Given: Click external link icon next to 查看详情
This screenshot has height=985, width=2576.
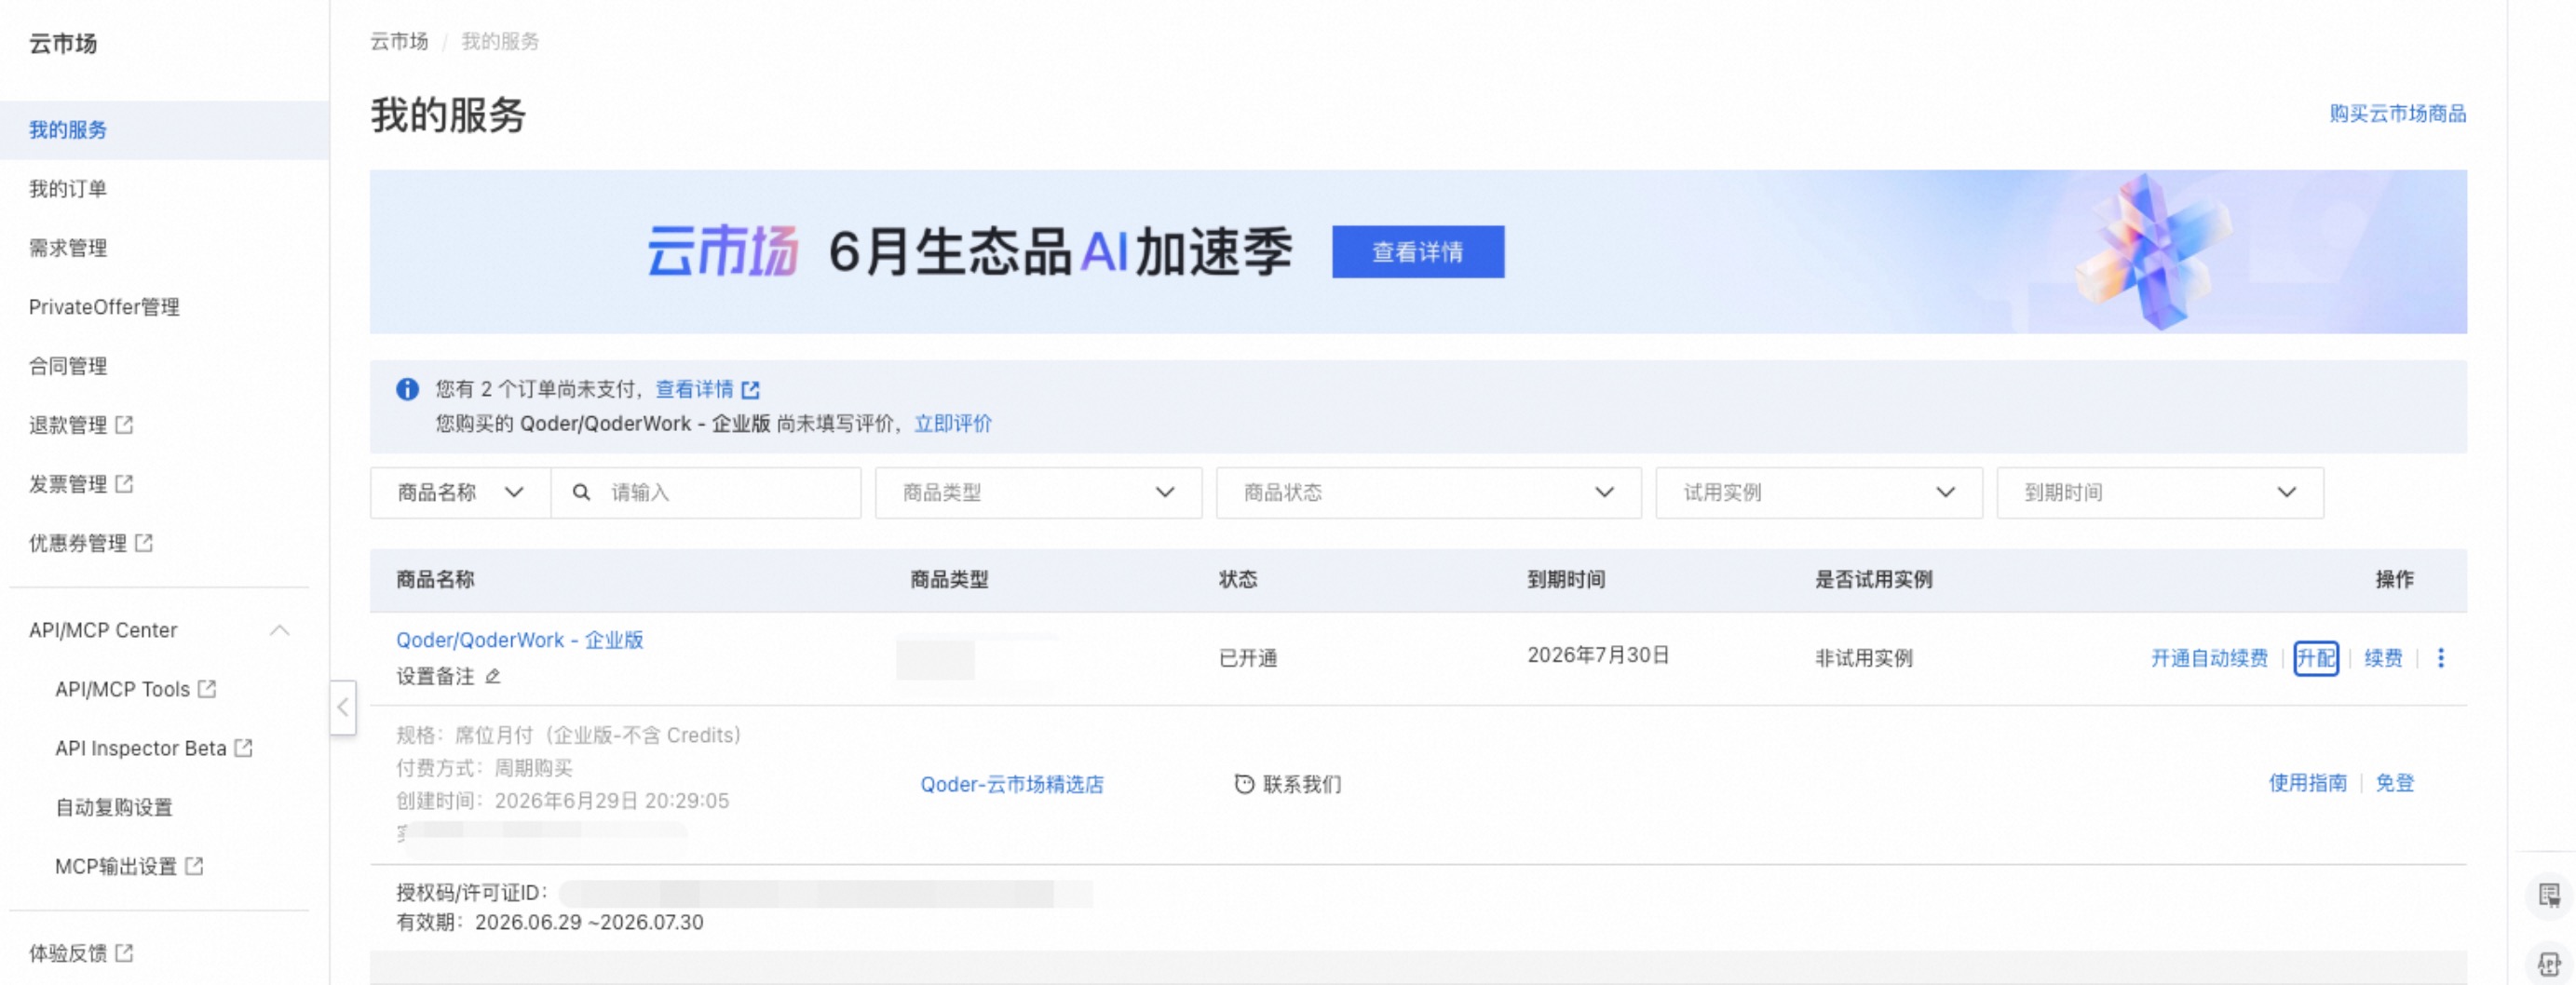Looking at the screenshot, I should pos(751,390).
